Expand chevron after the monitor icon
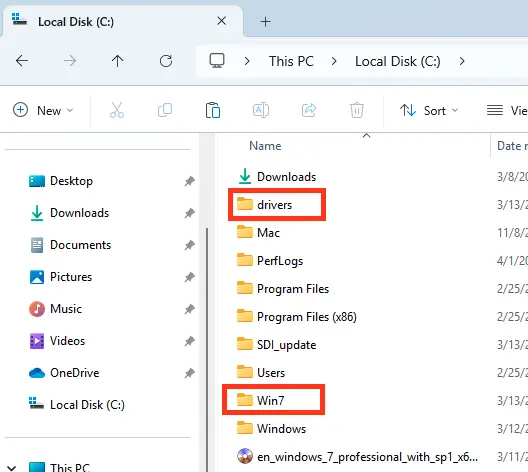 click(247, 61)
